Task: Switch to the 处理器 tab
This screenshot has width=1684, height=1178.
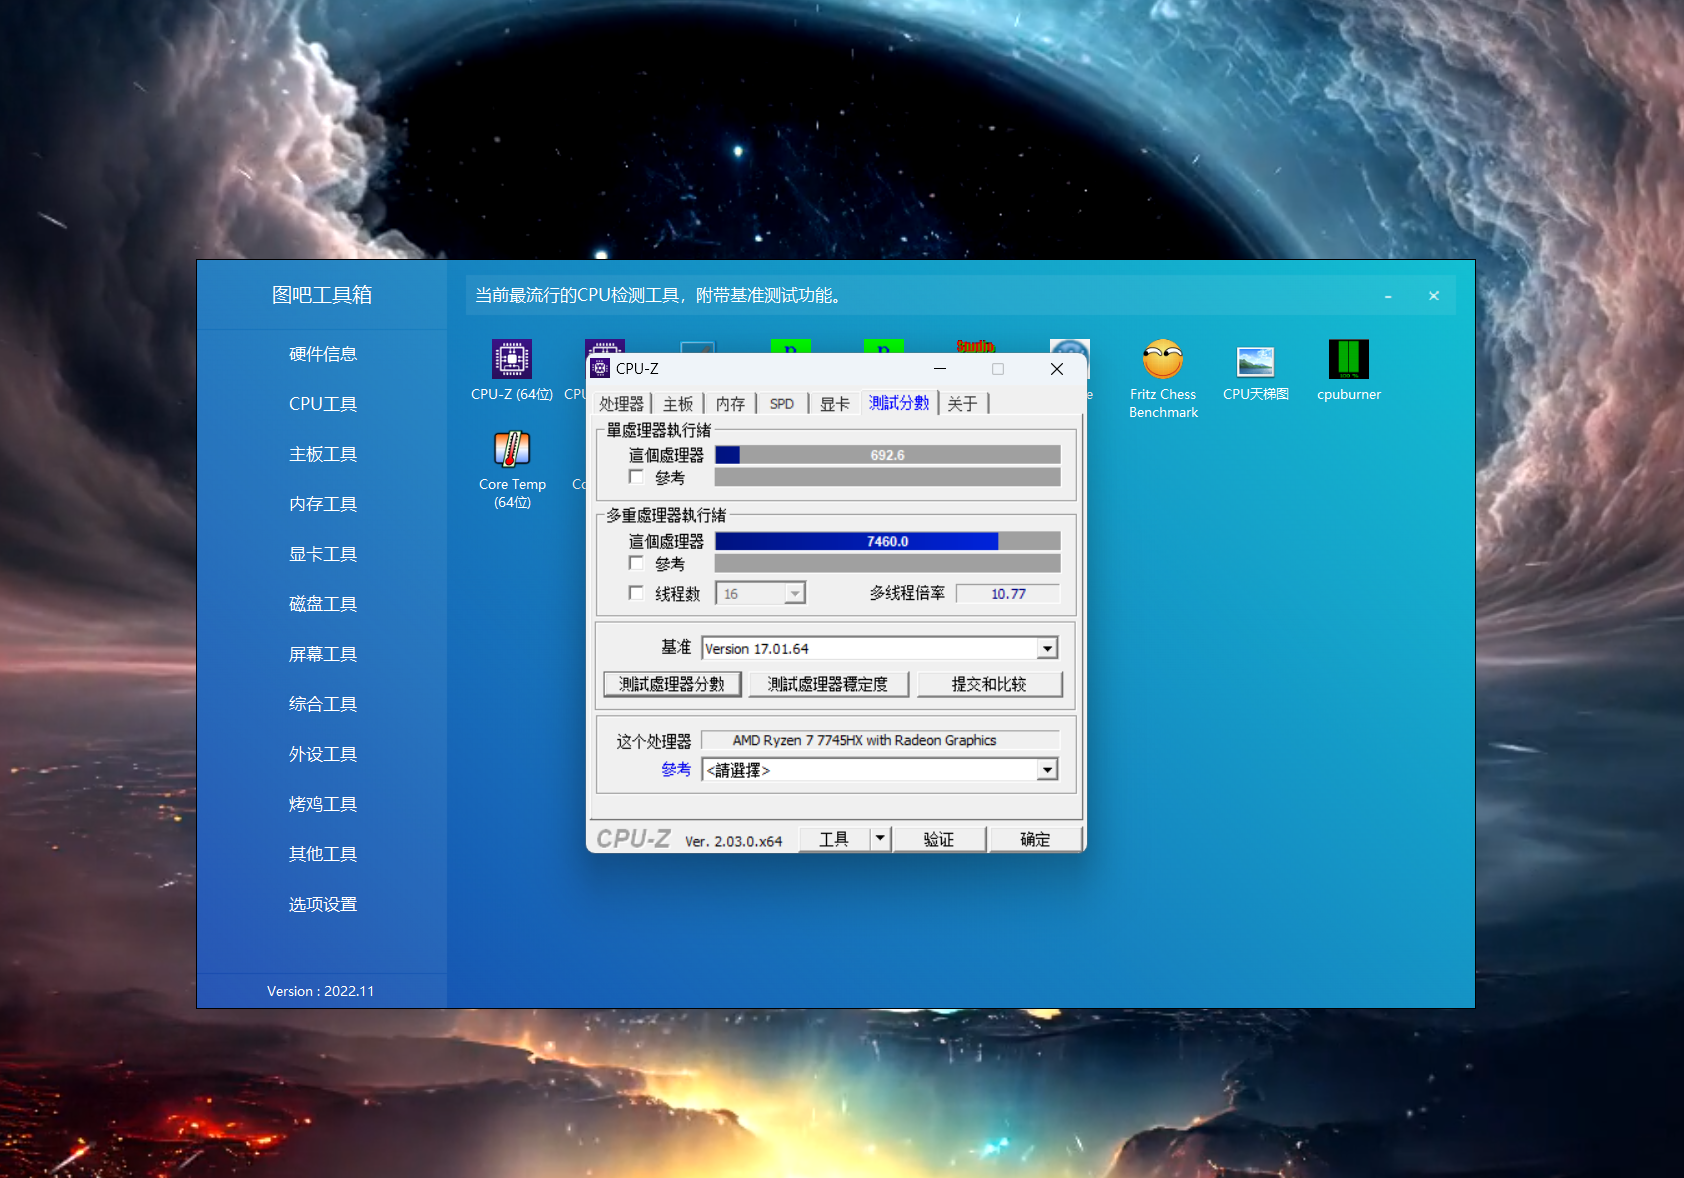Action: [622, 404]
